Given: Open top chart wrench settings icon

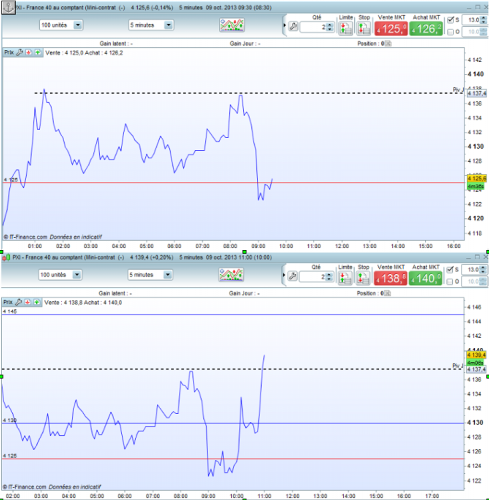Looking at the screenshot, I should 293,26.
